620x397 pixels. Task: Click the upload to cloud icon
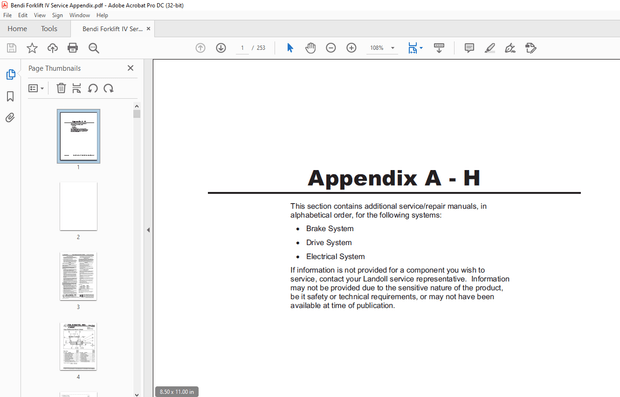click(x=52, y=48)
